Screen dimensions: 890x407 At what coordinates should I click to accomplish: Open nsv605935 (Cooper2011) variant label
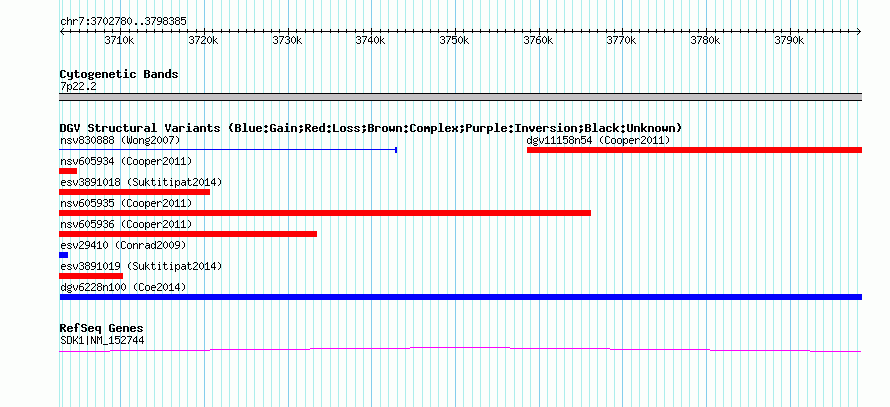coord(126,203)
